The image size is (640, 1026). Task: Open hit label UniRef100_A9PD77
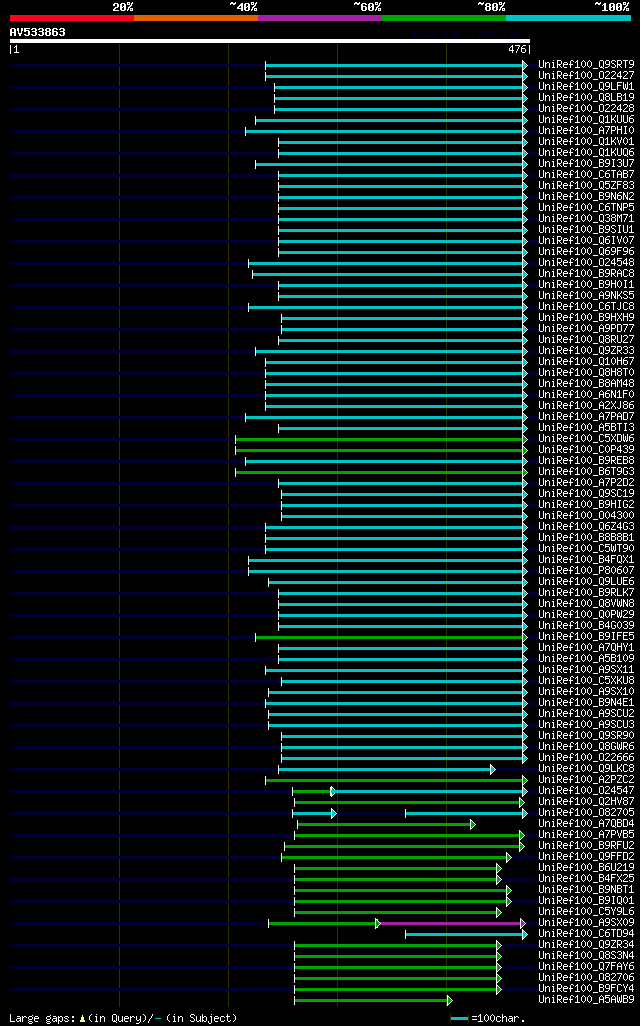(586, 328)
